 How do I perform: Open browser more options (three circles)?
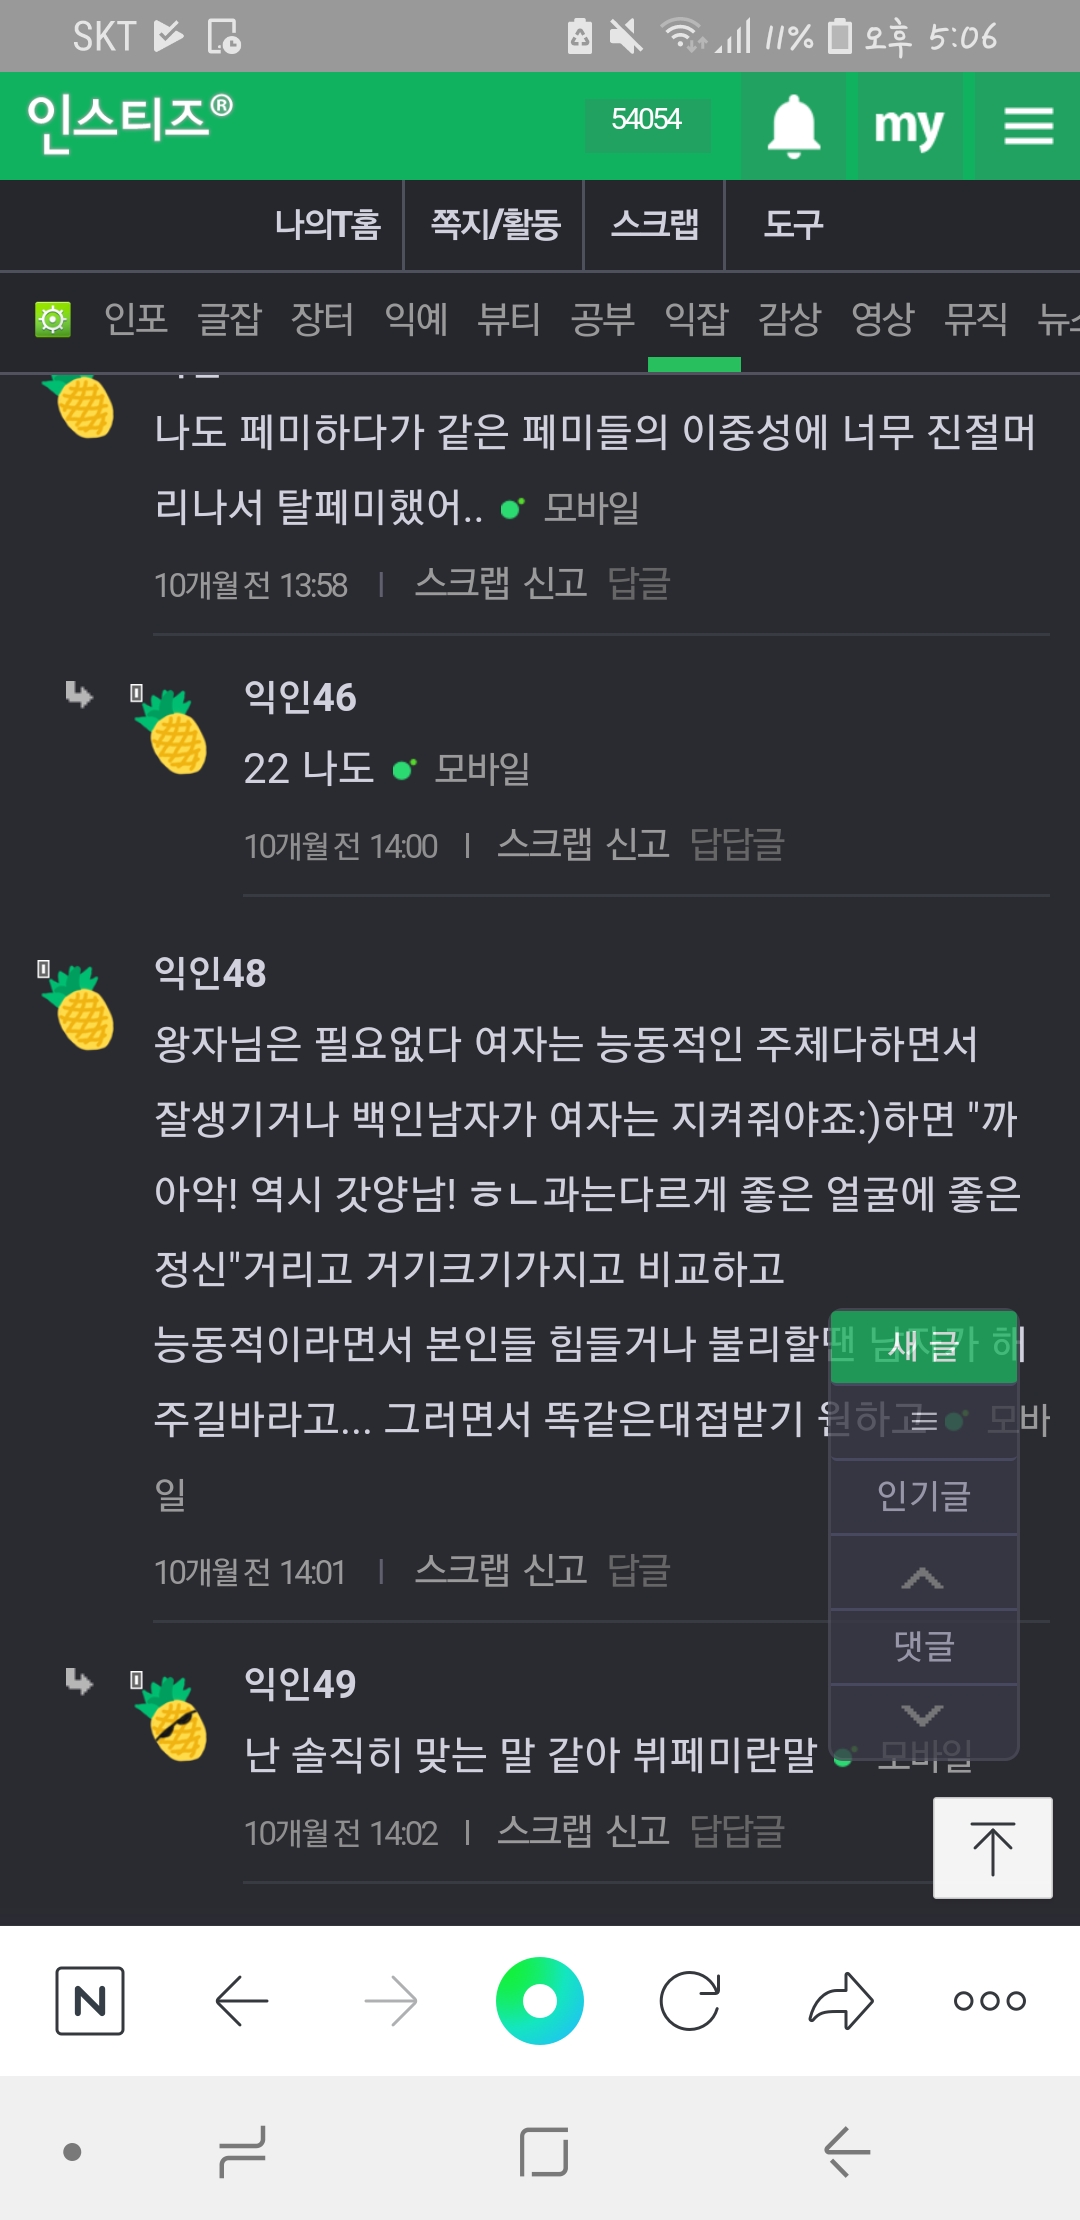[989, 2001]
